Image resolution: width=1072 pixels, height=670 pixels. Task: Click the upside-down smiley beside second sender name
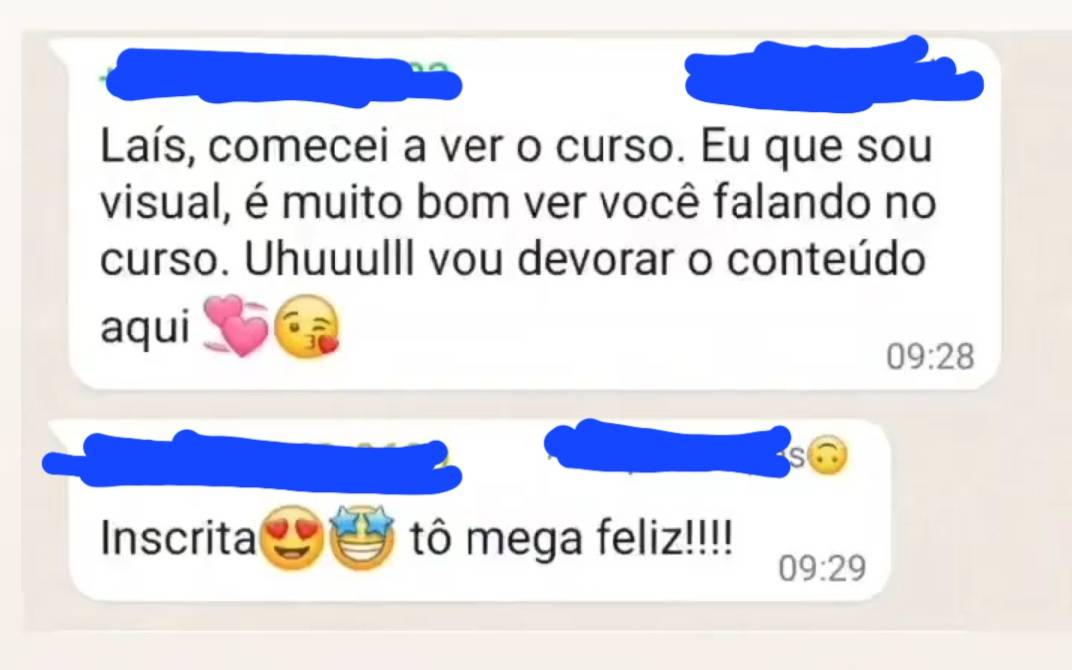827,455
